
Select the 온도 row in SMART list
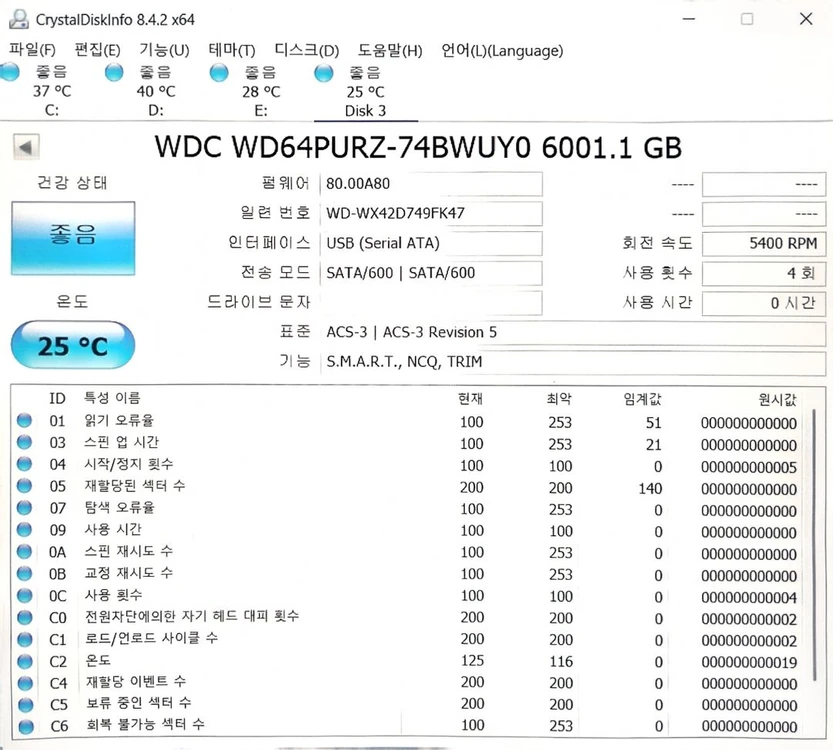tap(408, 661)
